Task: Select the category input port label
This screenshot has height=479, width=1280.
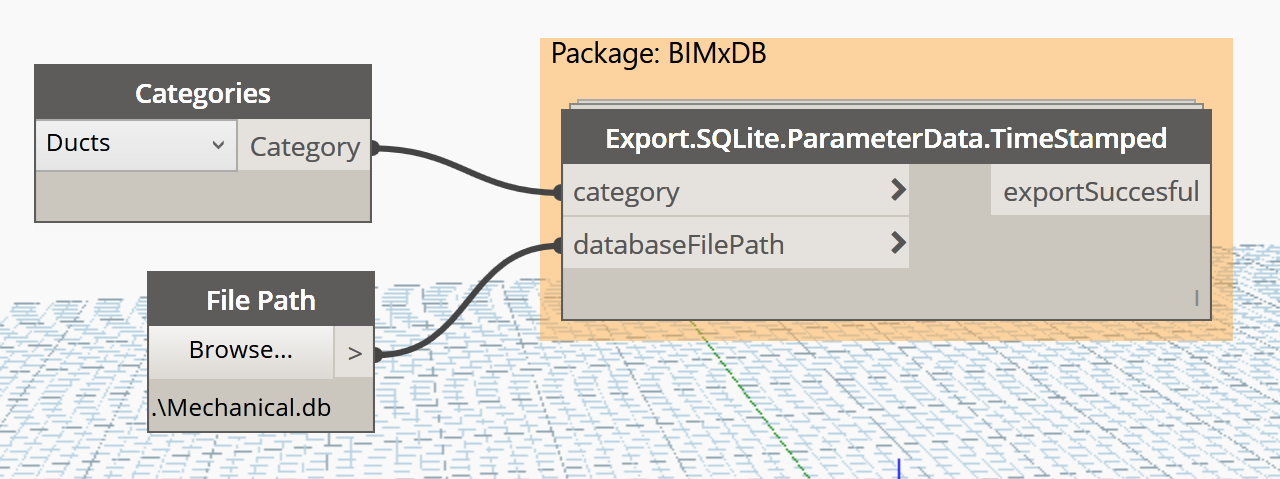Action: tap(626, 192)
